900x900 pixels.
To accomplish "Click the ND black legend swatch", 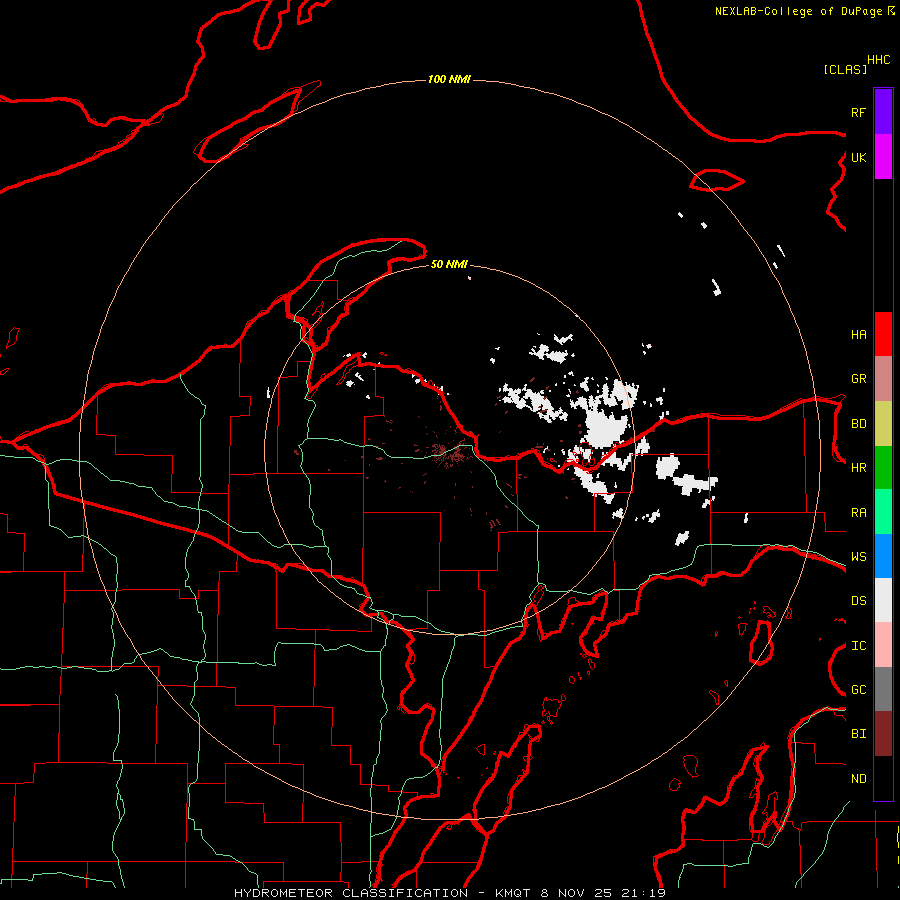I will point(883,778).
